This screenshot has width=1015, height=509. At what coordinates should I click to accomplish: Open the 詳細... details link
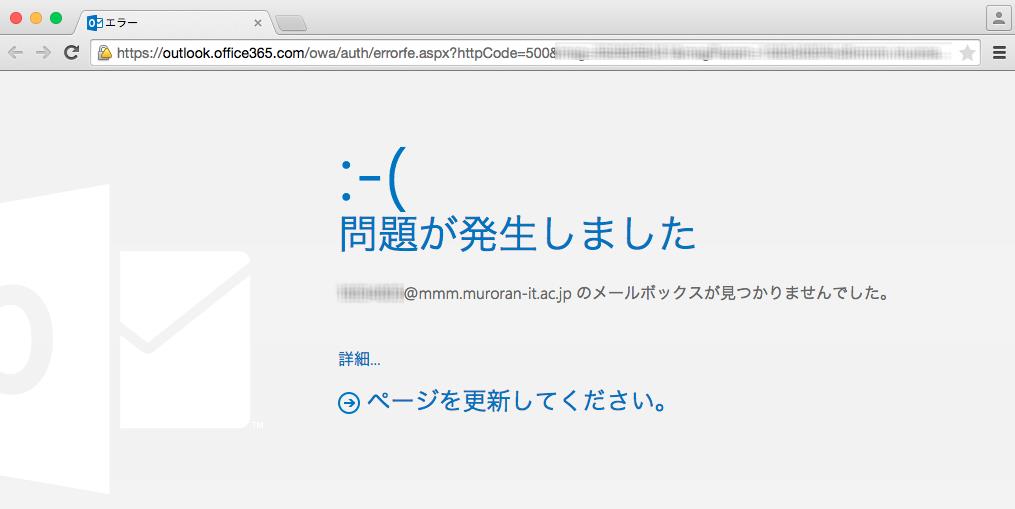point(359,359)
